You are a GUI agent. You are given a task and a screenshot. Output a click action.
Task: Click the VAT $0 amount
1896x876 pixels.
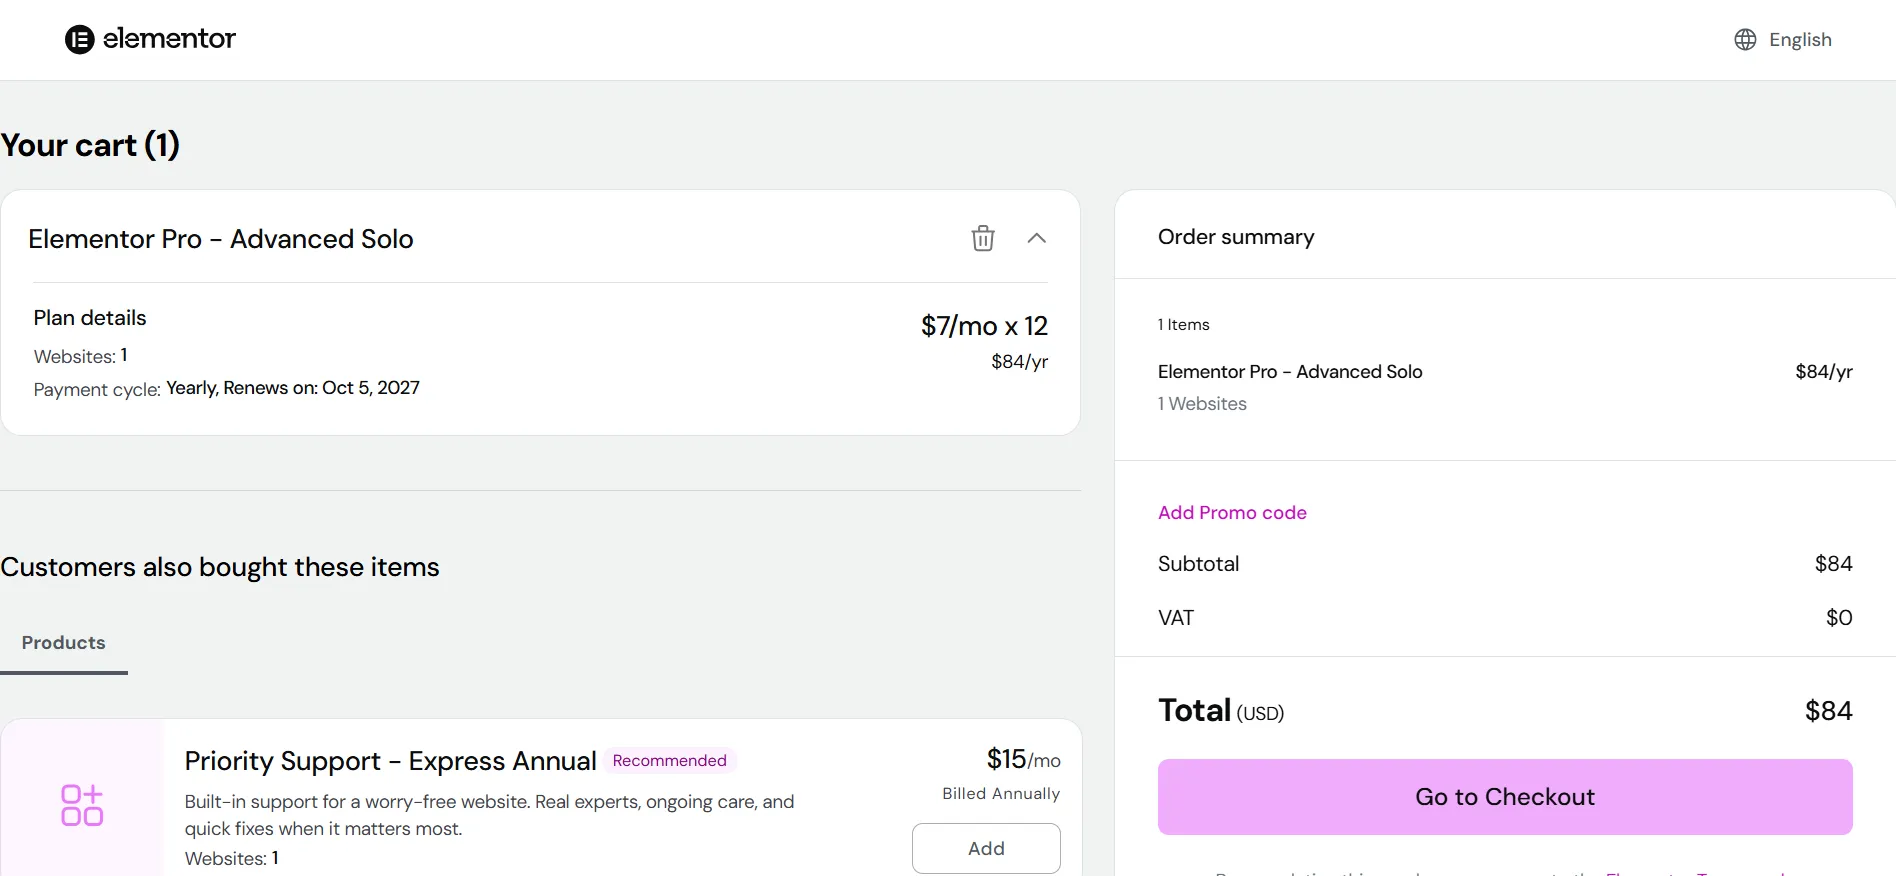[1839, 618]
